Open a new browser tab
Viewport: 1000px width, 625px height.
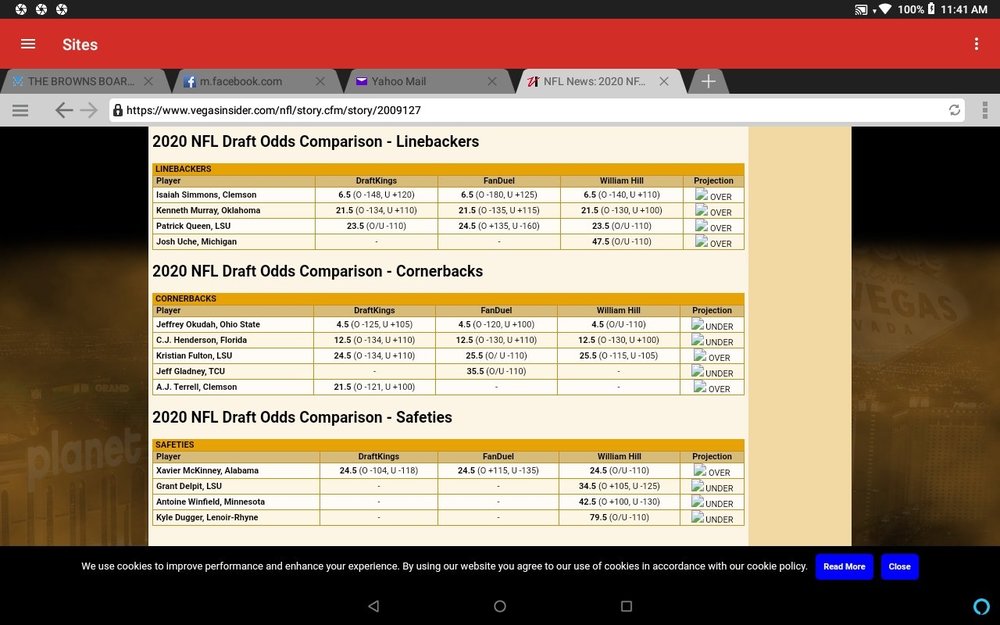point(708,82)
